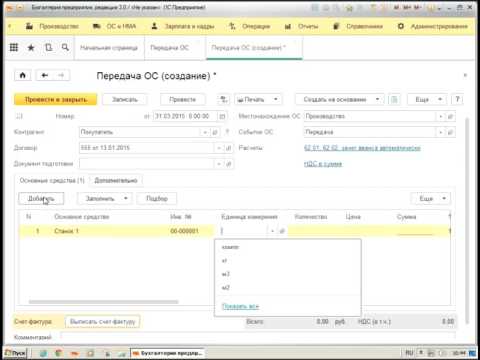480x360 pixels.
Task: Open the Зарплата и кадры section
Action: 182,26
